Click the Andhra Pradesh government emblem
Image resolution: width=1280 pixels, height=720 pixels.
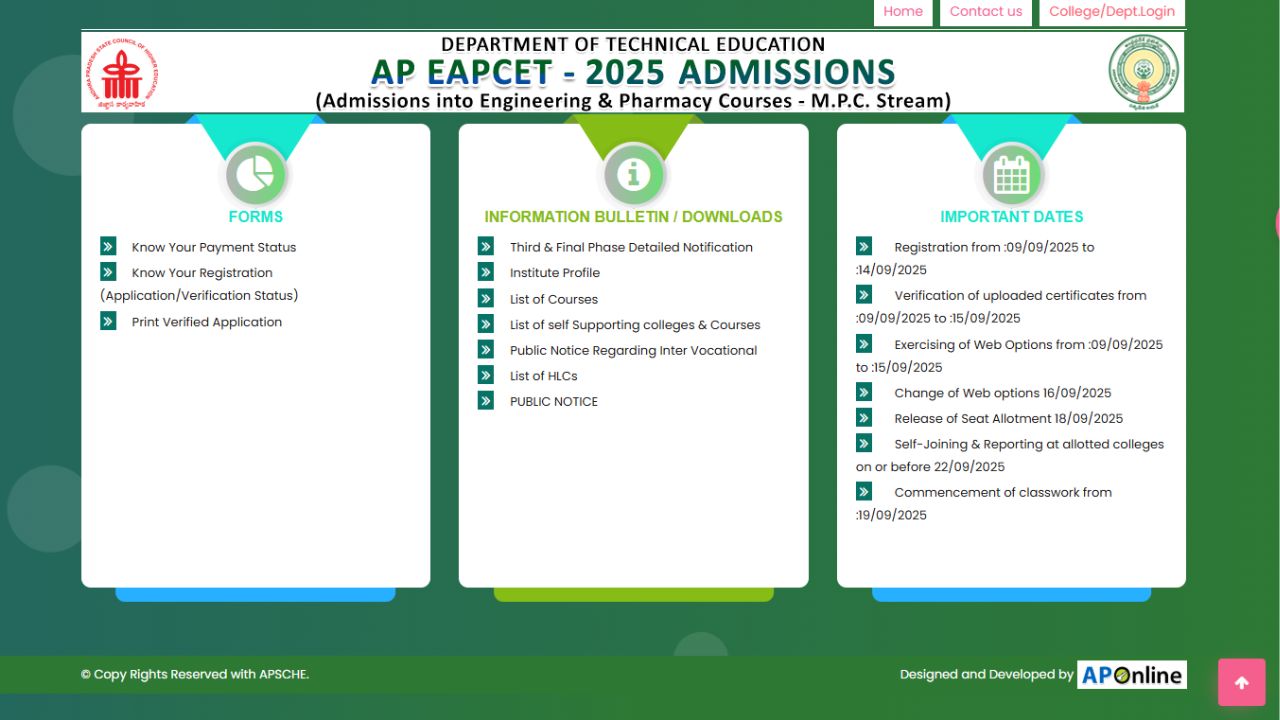point(1143,72)
